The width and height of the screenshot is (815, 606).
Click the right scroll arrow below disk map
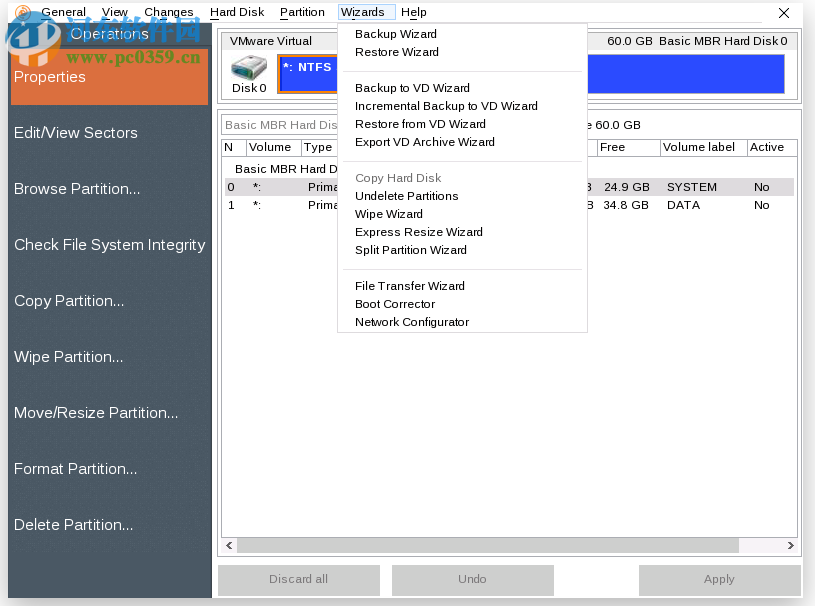click(x=790, y=545)
